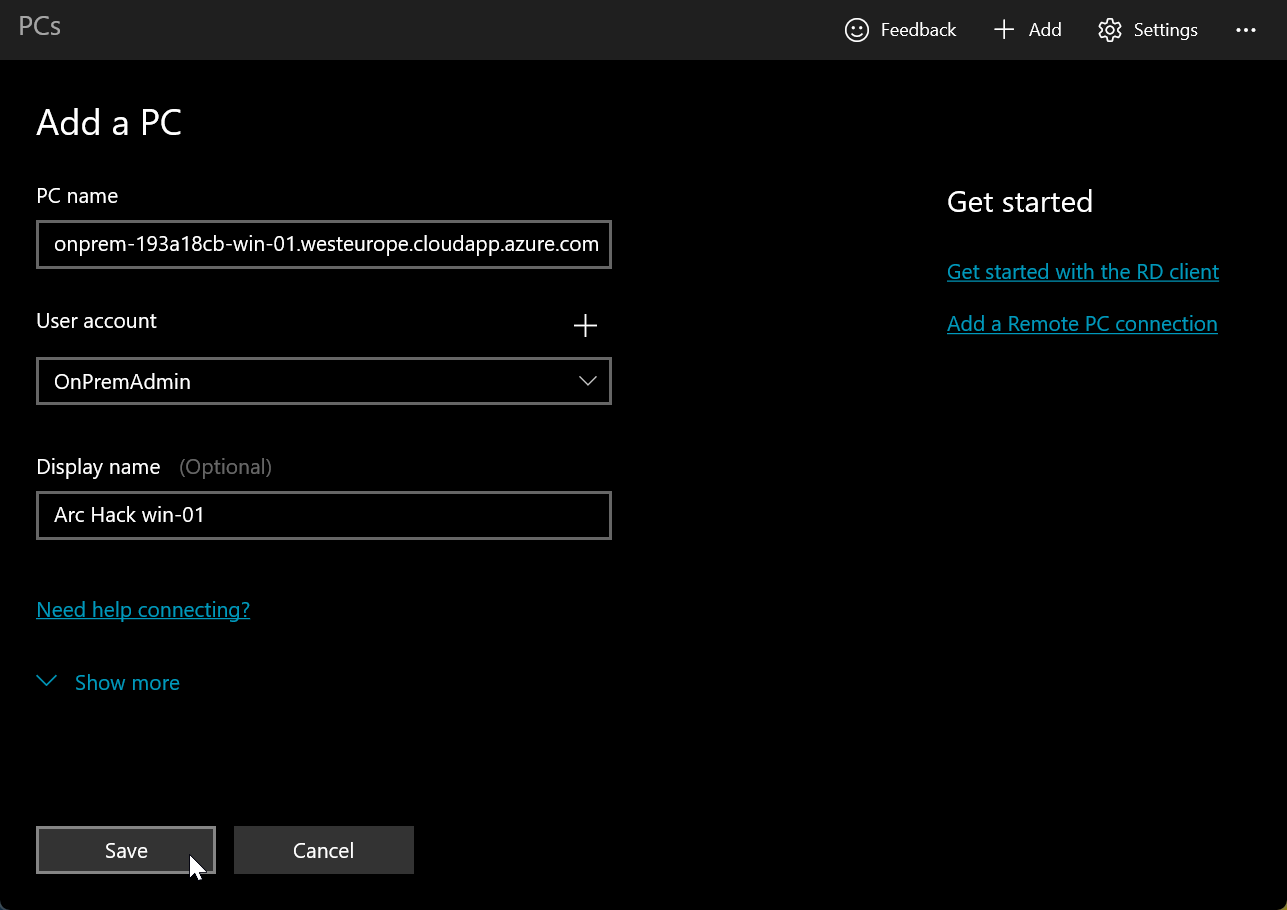
Task: Click the Add plus icon in toolbar
Action: pyautogui.click(x=1003, y=30)
